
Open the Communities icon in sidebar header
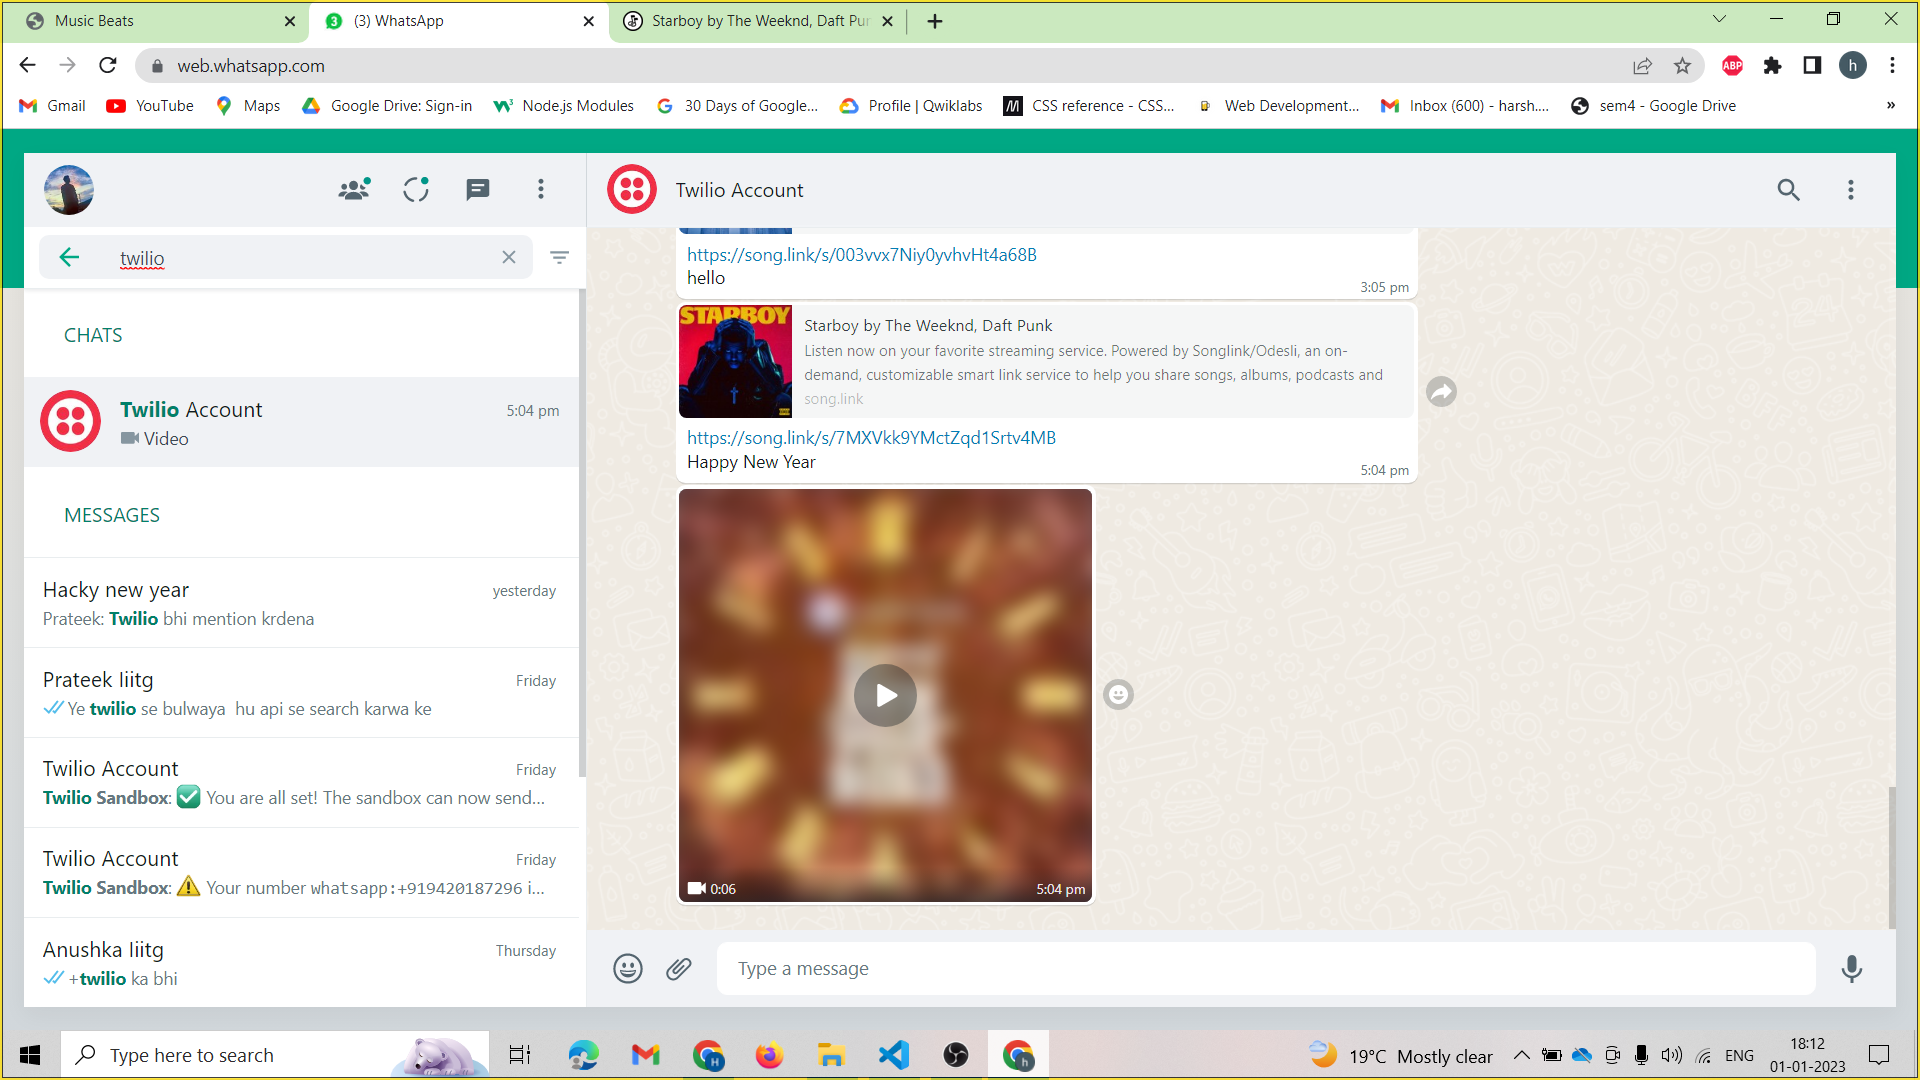coord(354,190)
